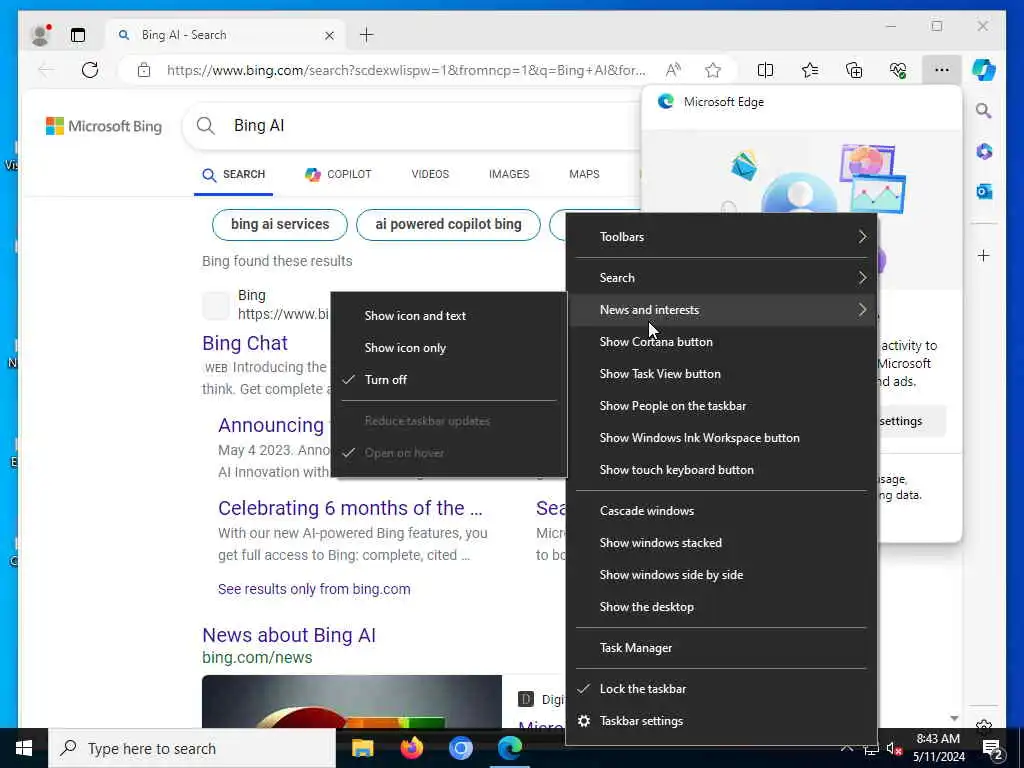Click the browser address bar URL
1024x768 pixels.
click(x=406, y=70)
